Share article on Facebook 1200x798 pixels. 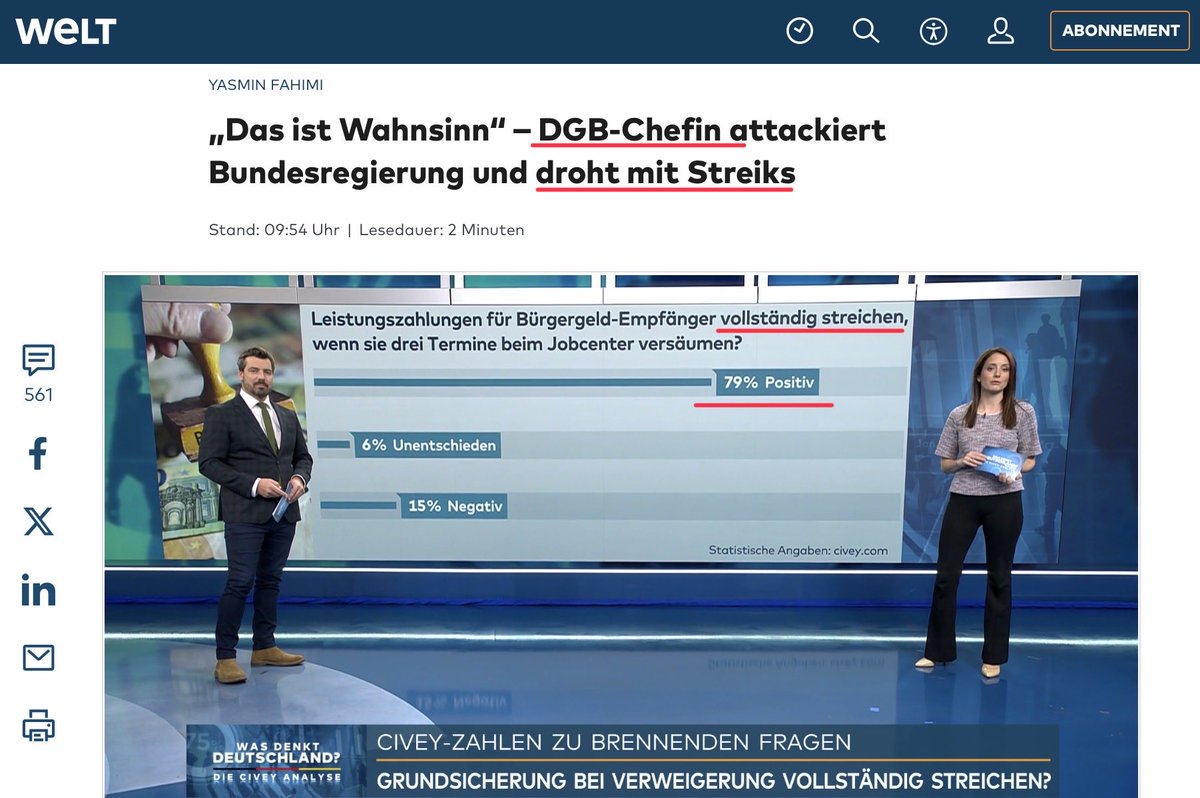pyautogui.click(x=38, y=454)
